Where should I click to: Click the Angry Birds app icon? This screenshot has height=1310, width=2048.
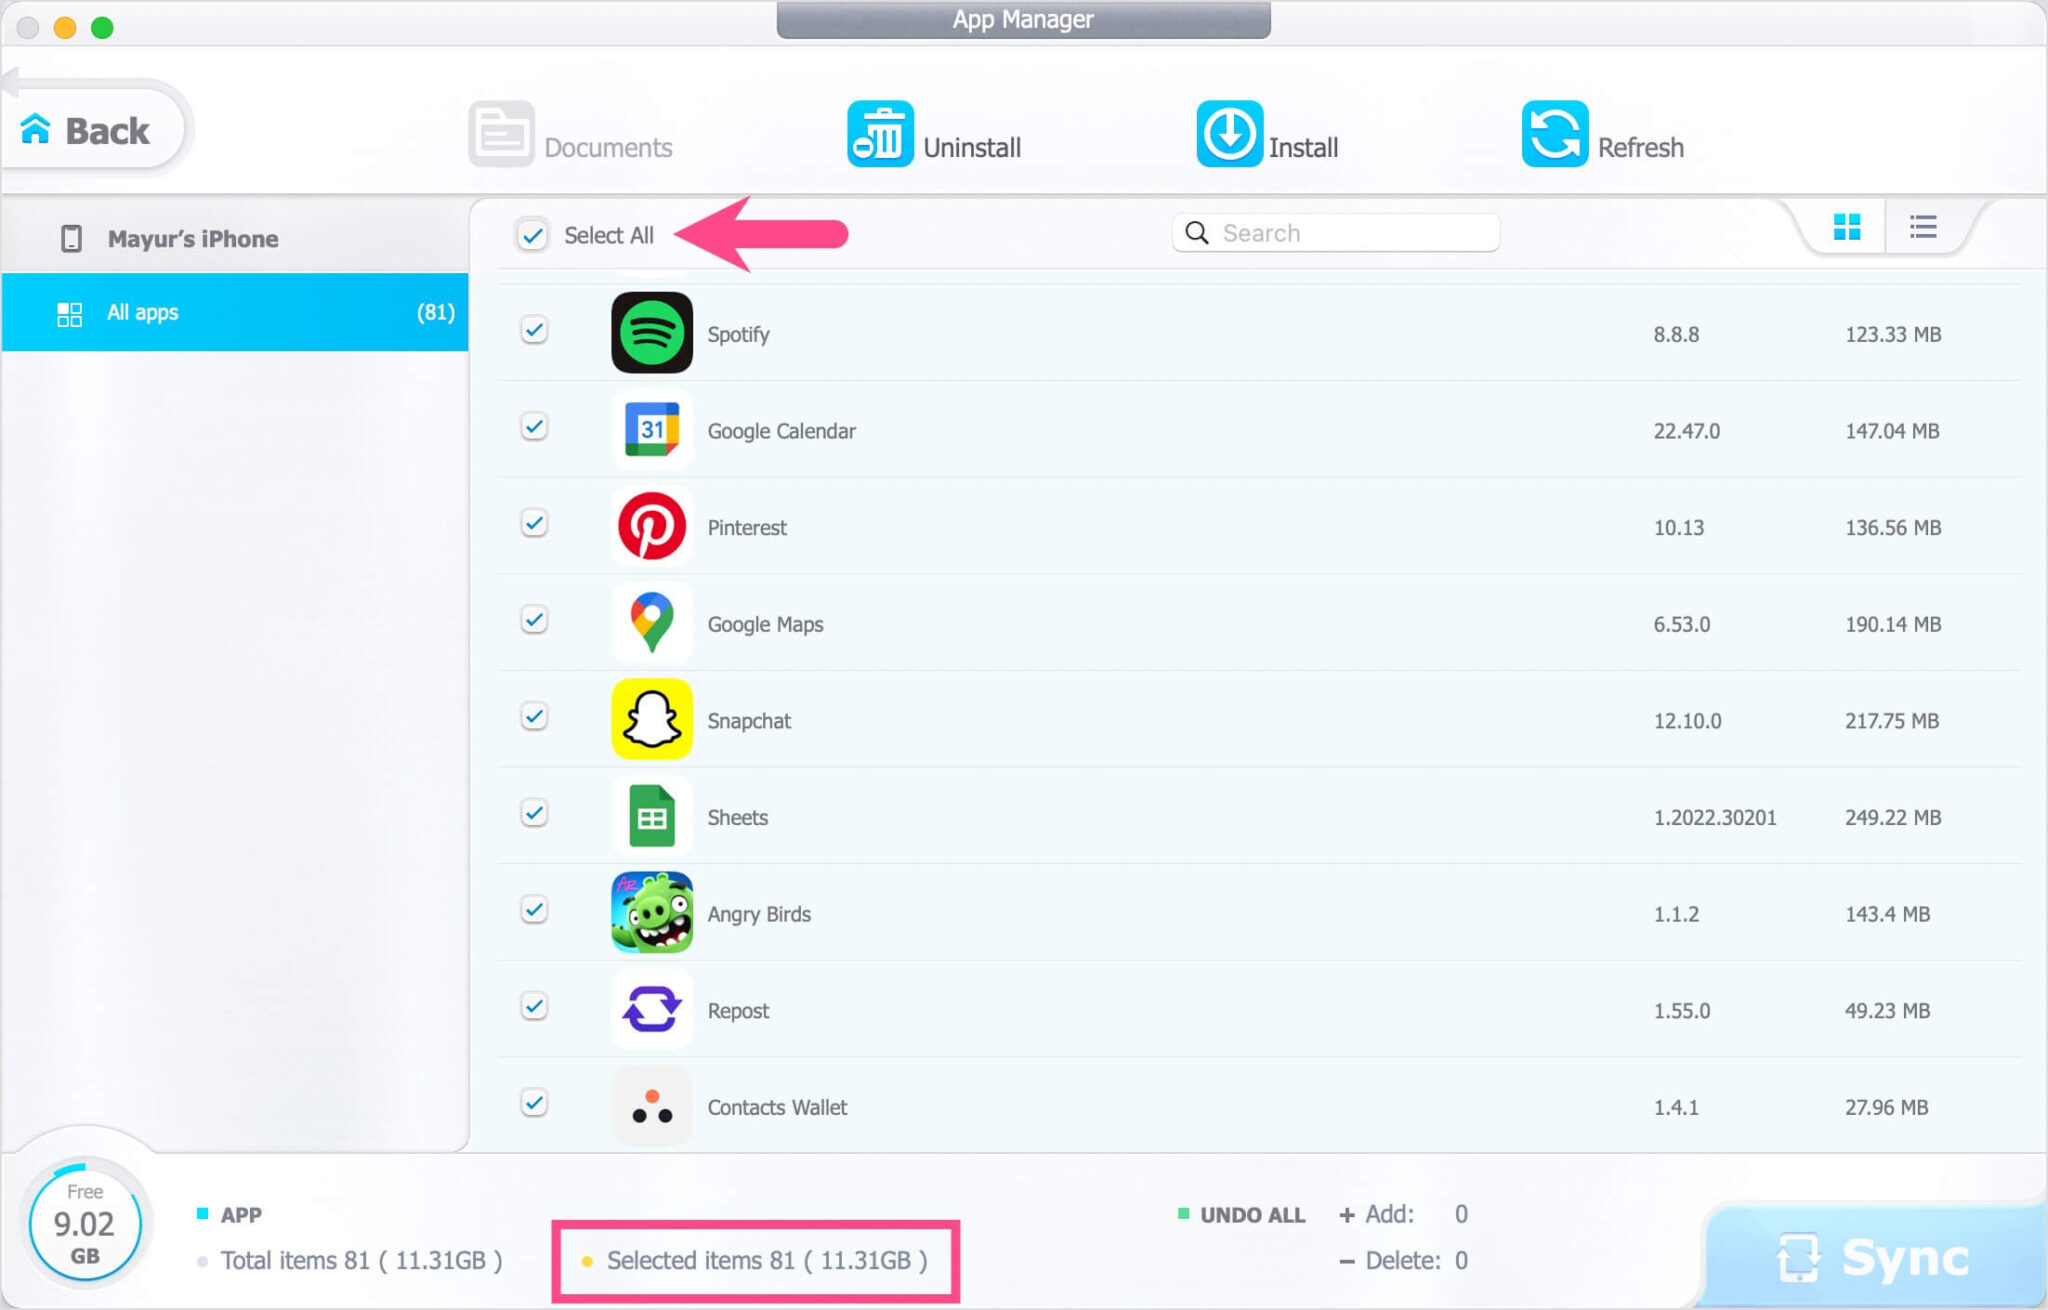pyautogui.click(x=651, y=913)
